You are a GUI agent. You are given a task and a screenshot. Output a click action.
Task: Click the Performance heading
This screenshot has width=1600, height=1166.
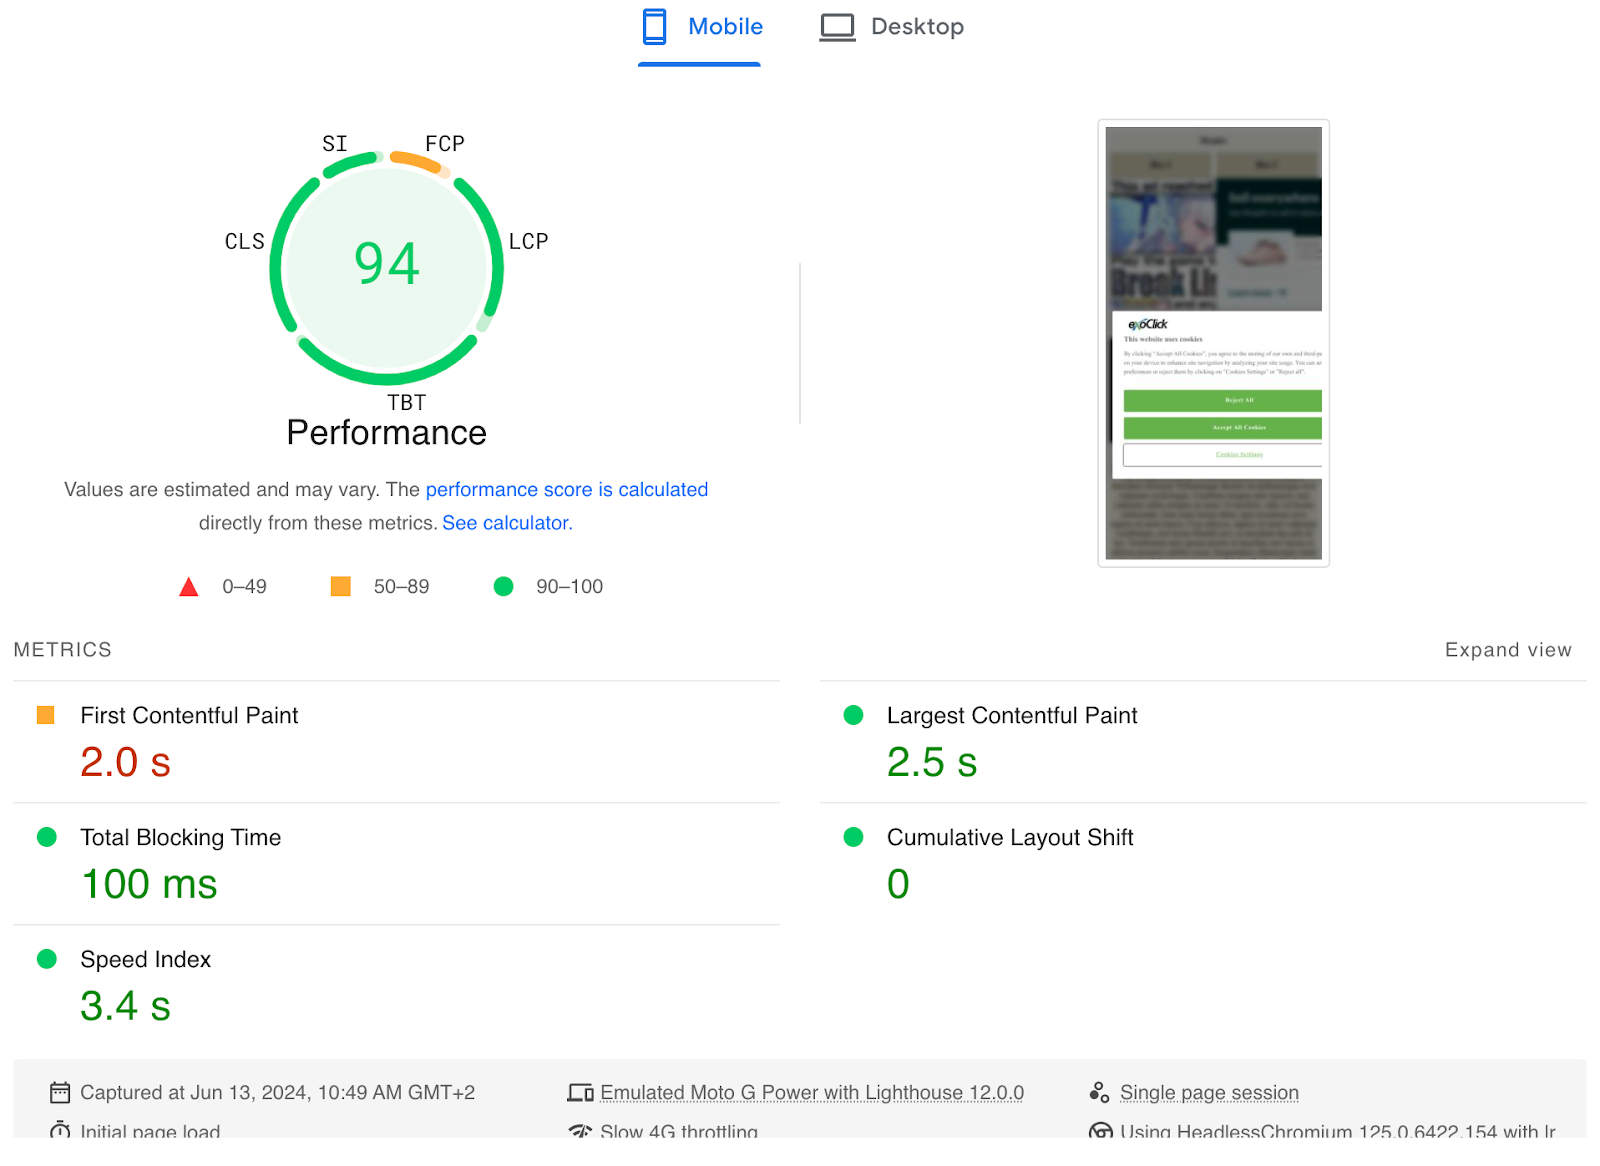(x=387, y=433)
